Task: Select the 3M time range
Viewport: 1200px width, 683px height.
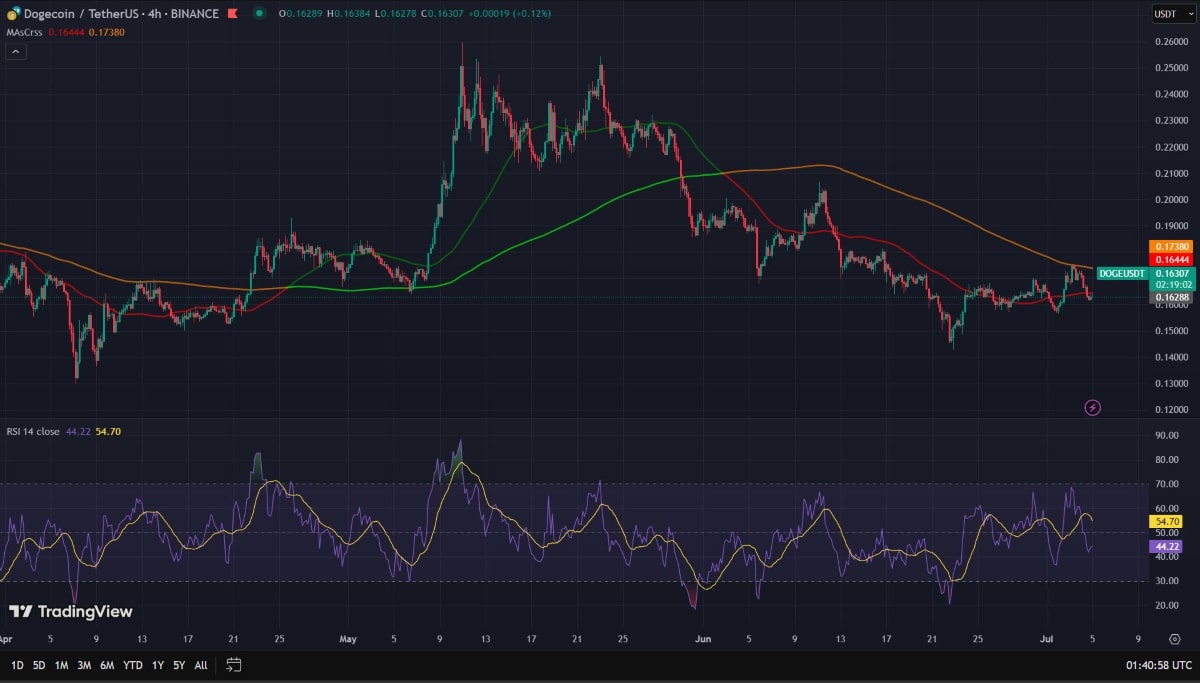Action: 84,665
